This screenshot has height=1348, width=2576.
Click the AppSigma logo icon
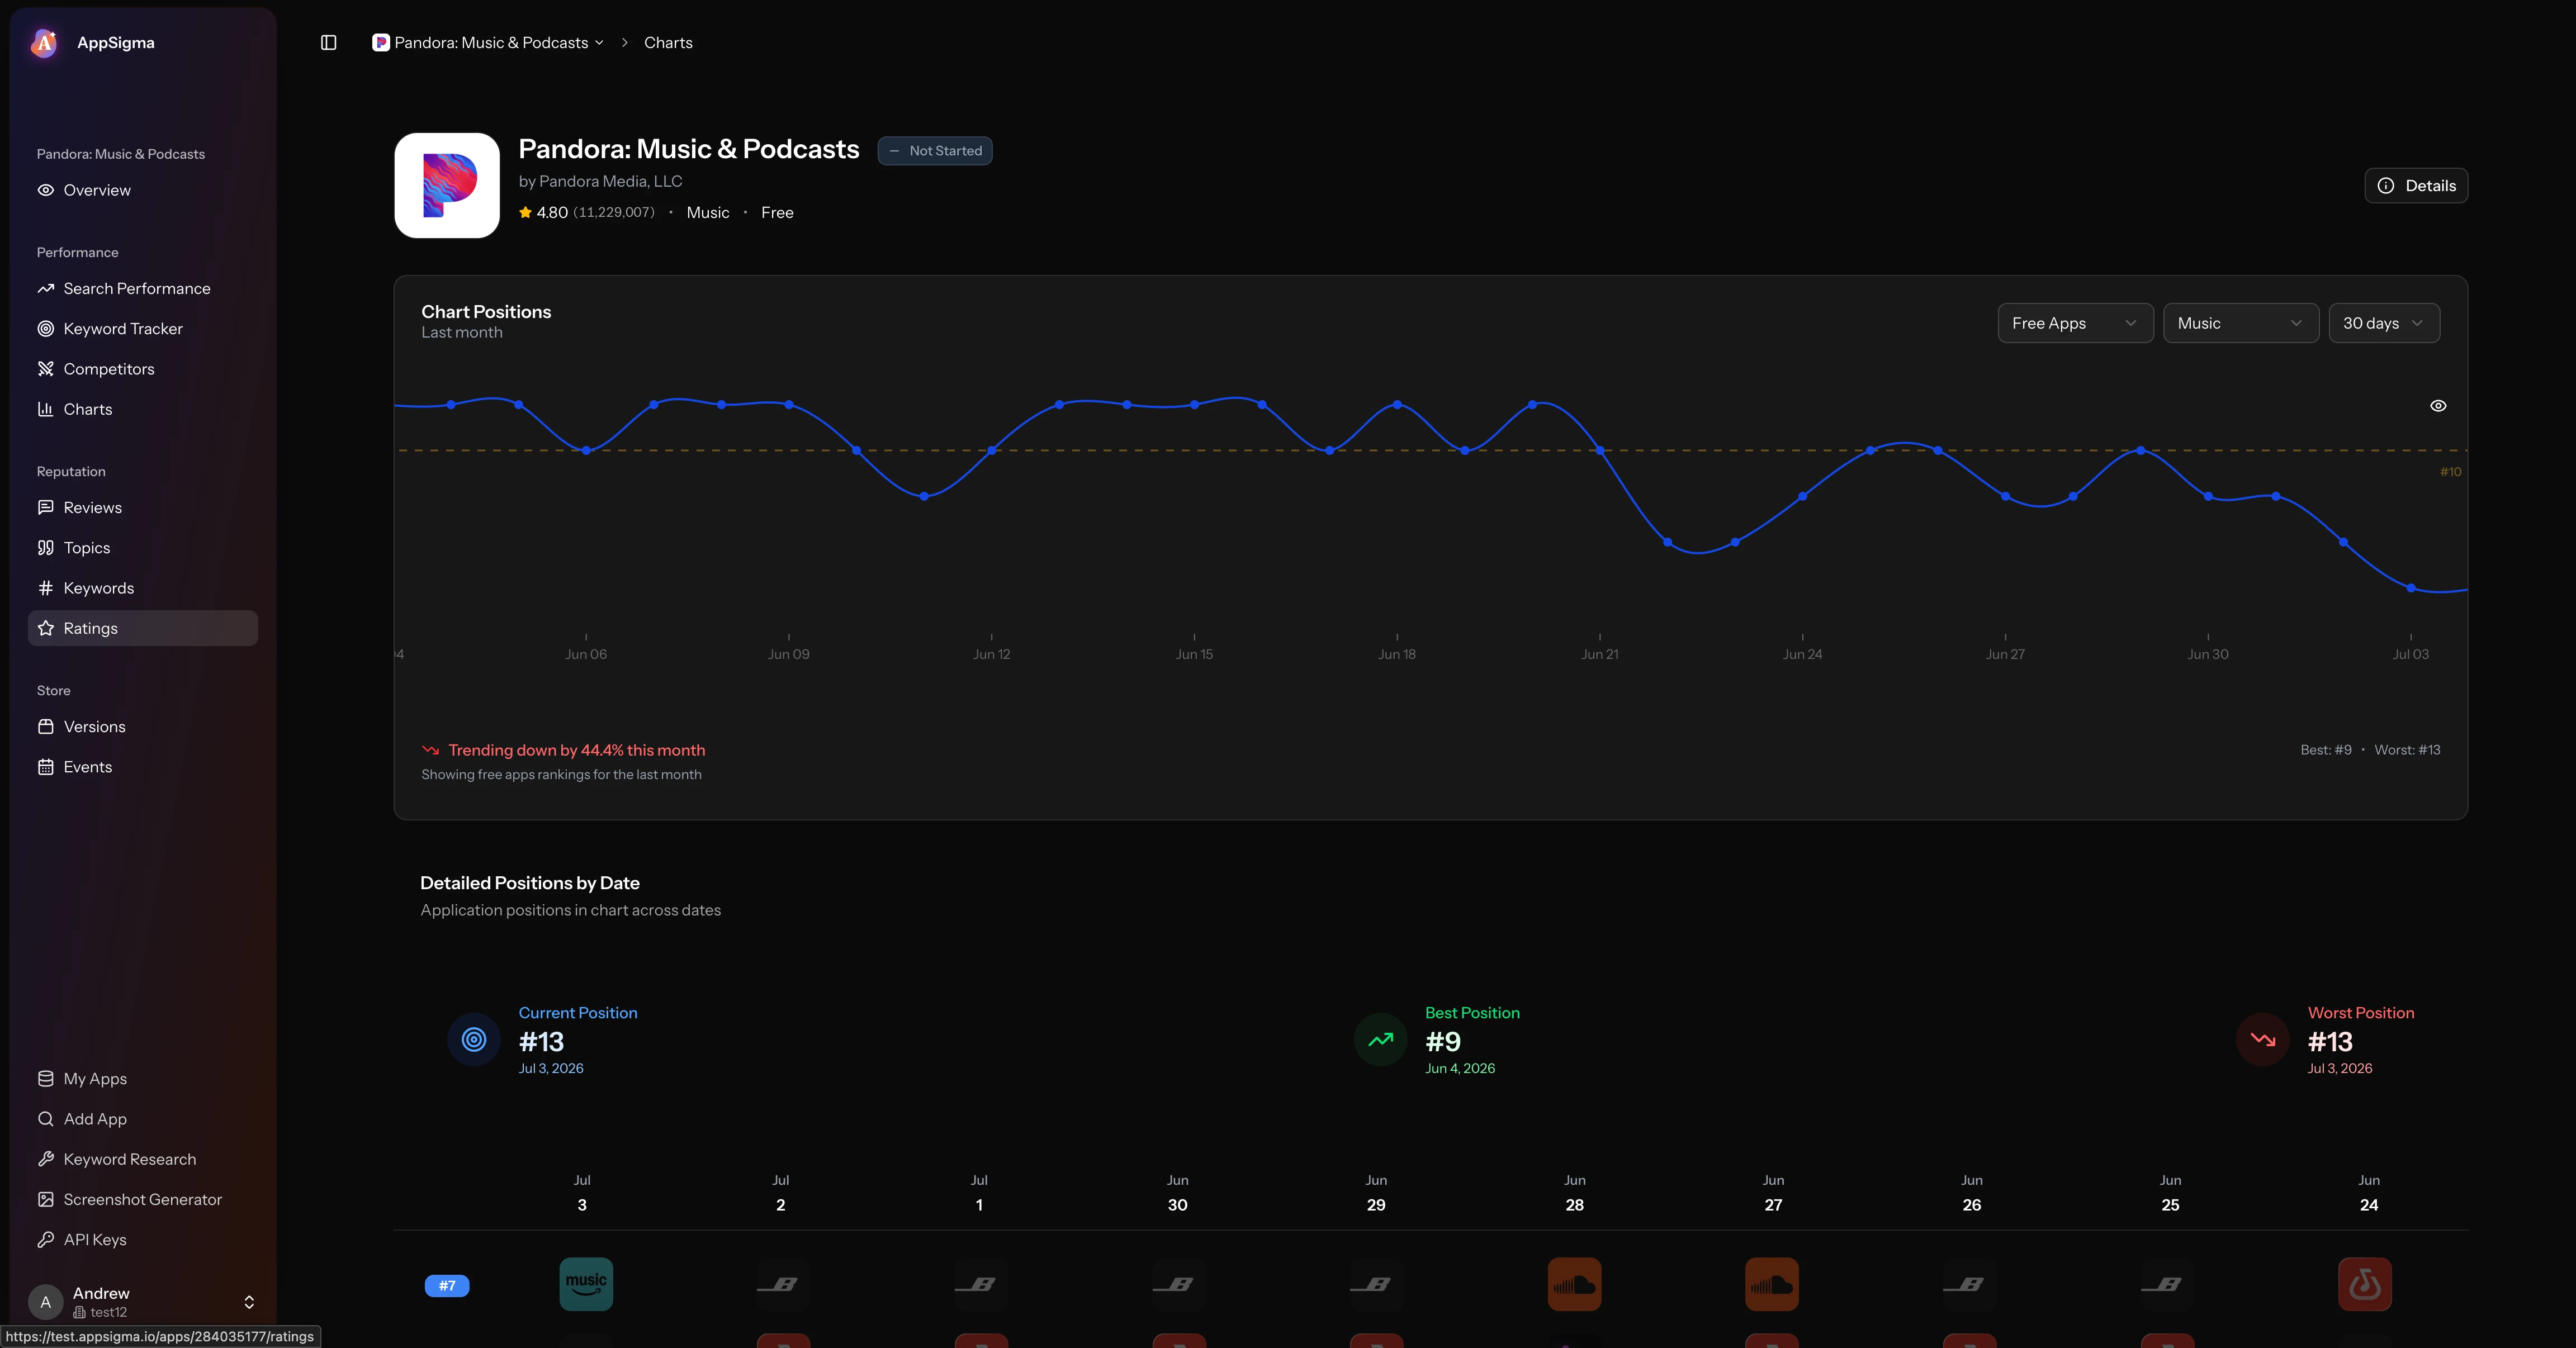(x=44, y=43)
